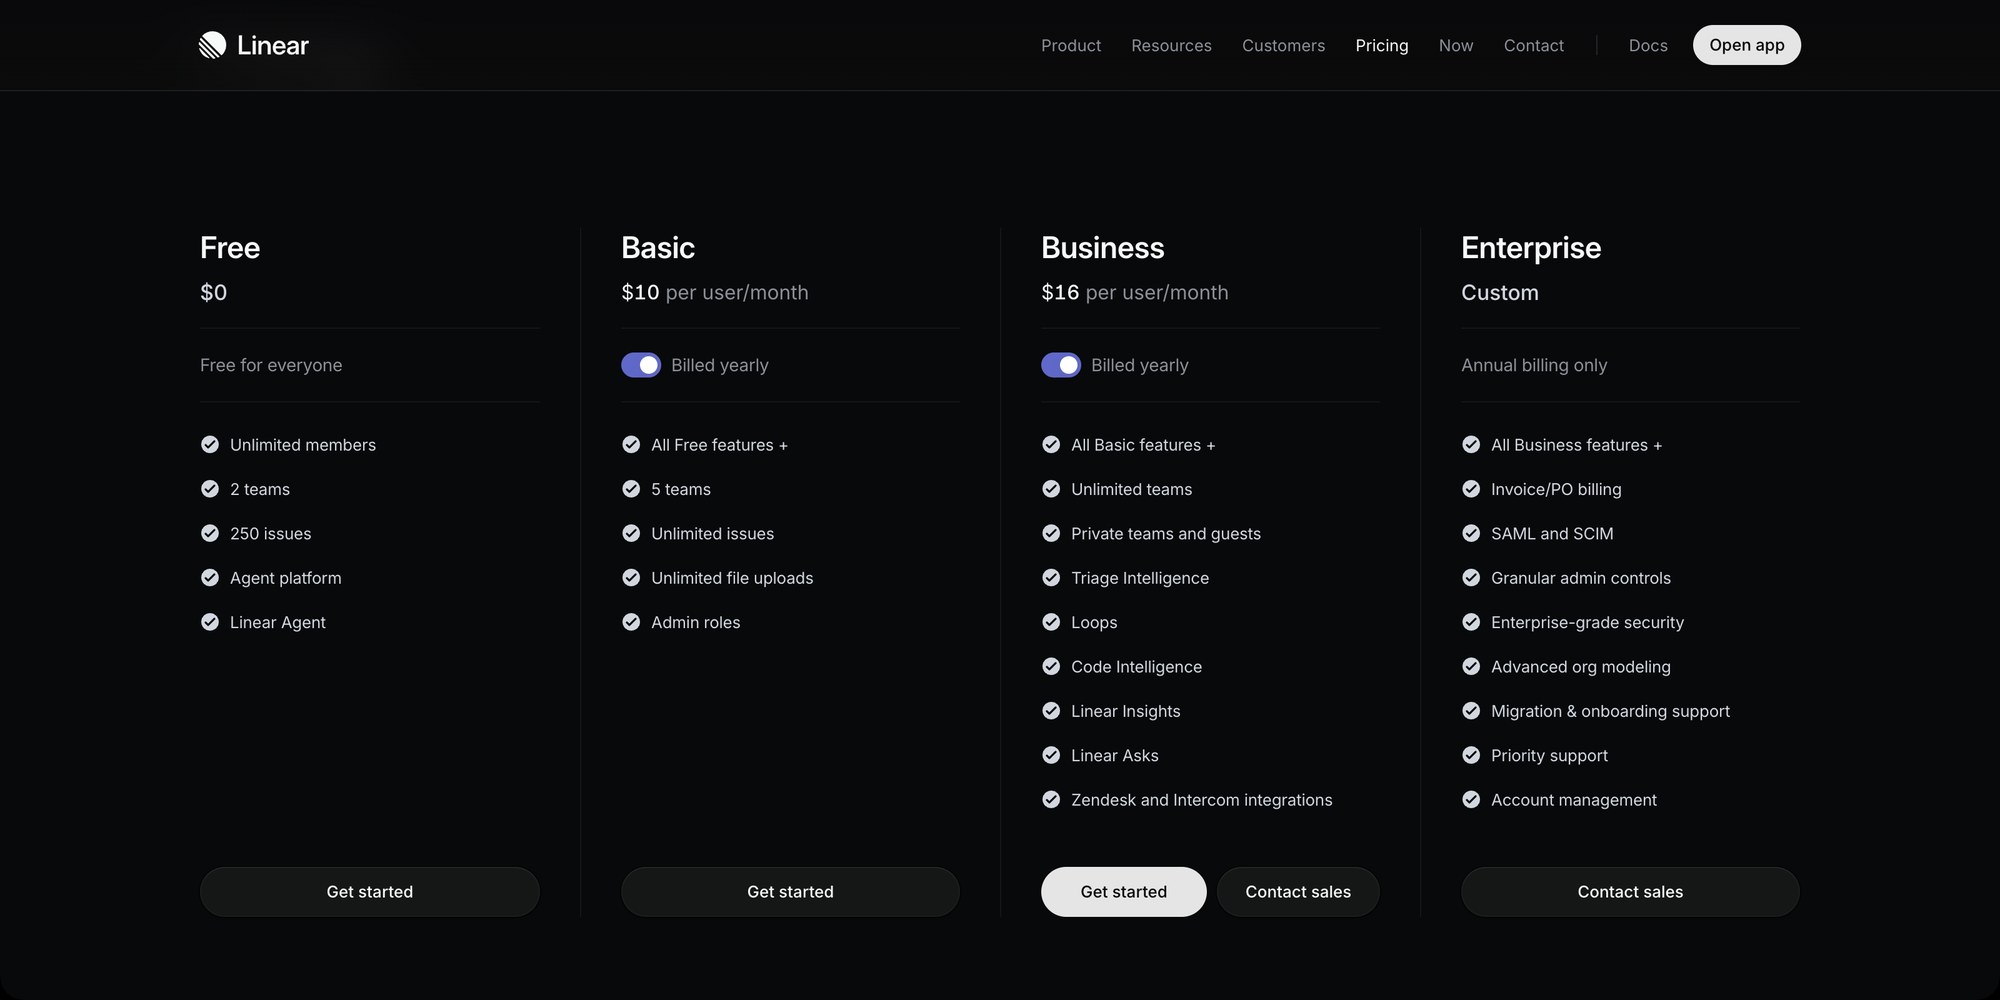
Task: Click checkmark icon beside Unlimited issues
Action: (x=631, y=533)
